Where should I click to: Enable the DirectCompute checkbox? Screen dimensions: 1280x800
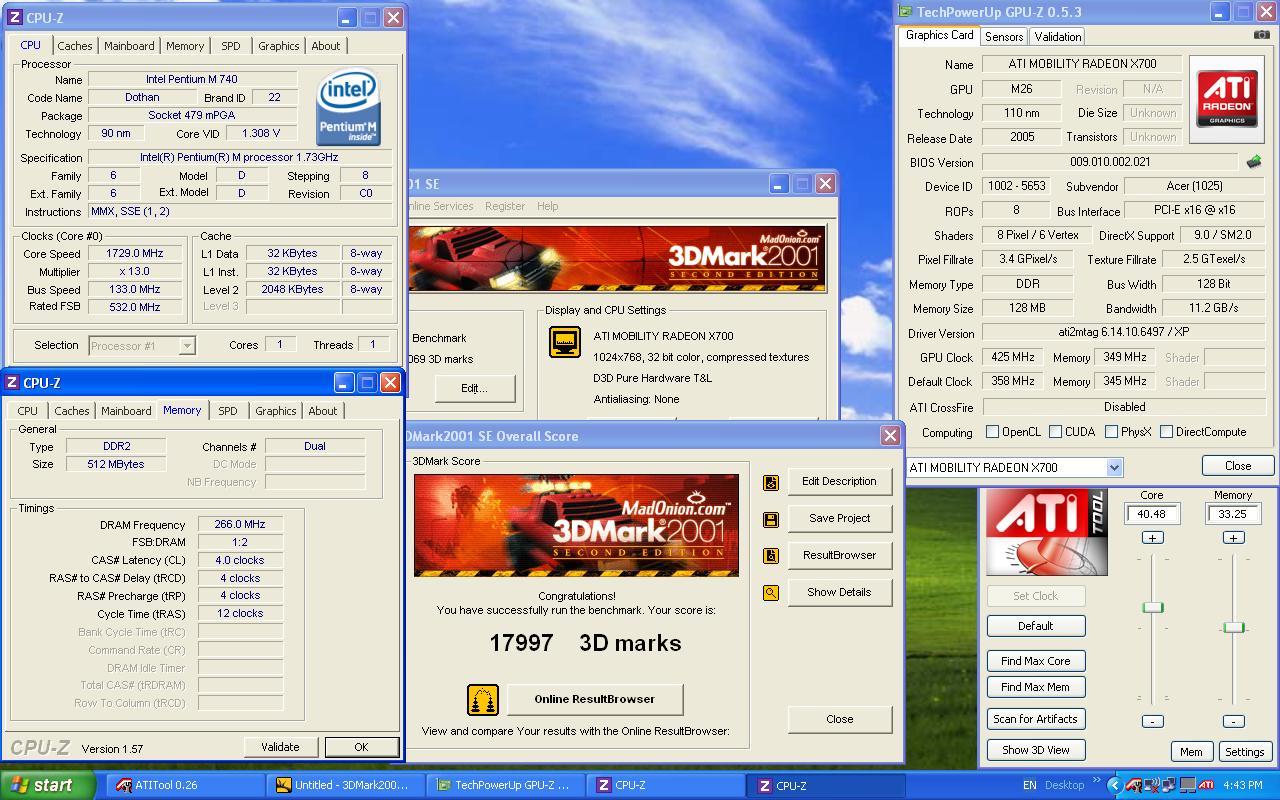[x=1166, y=432]
